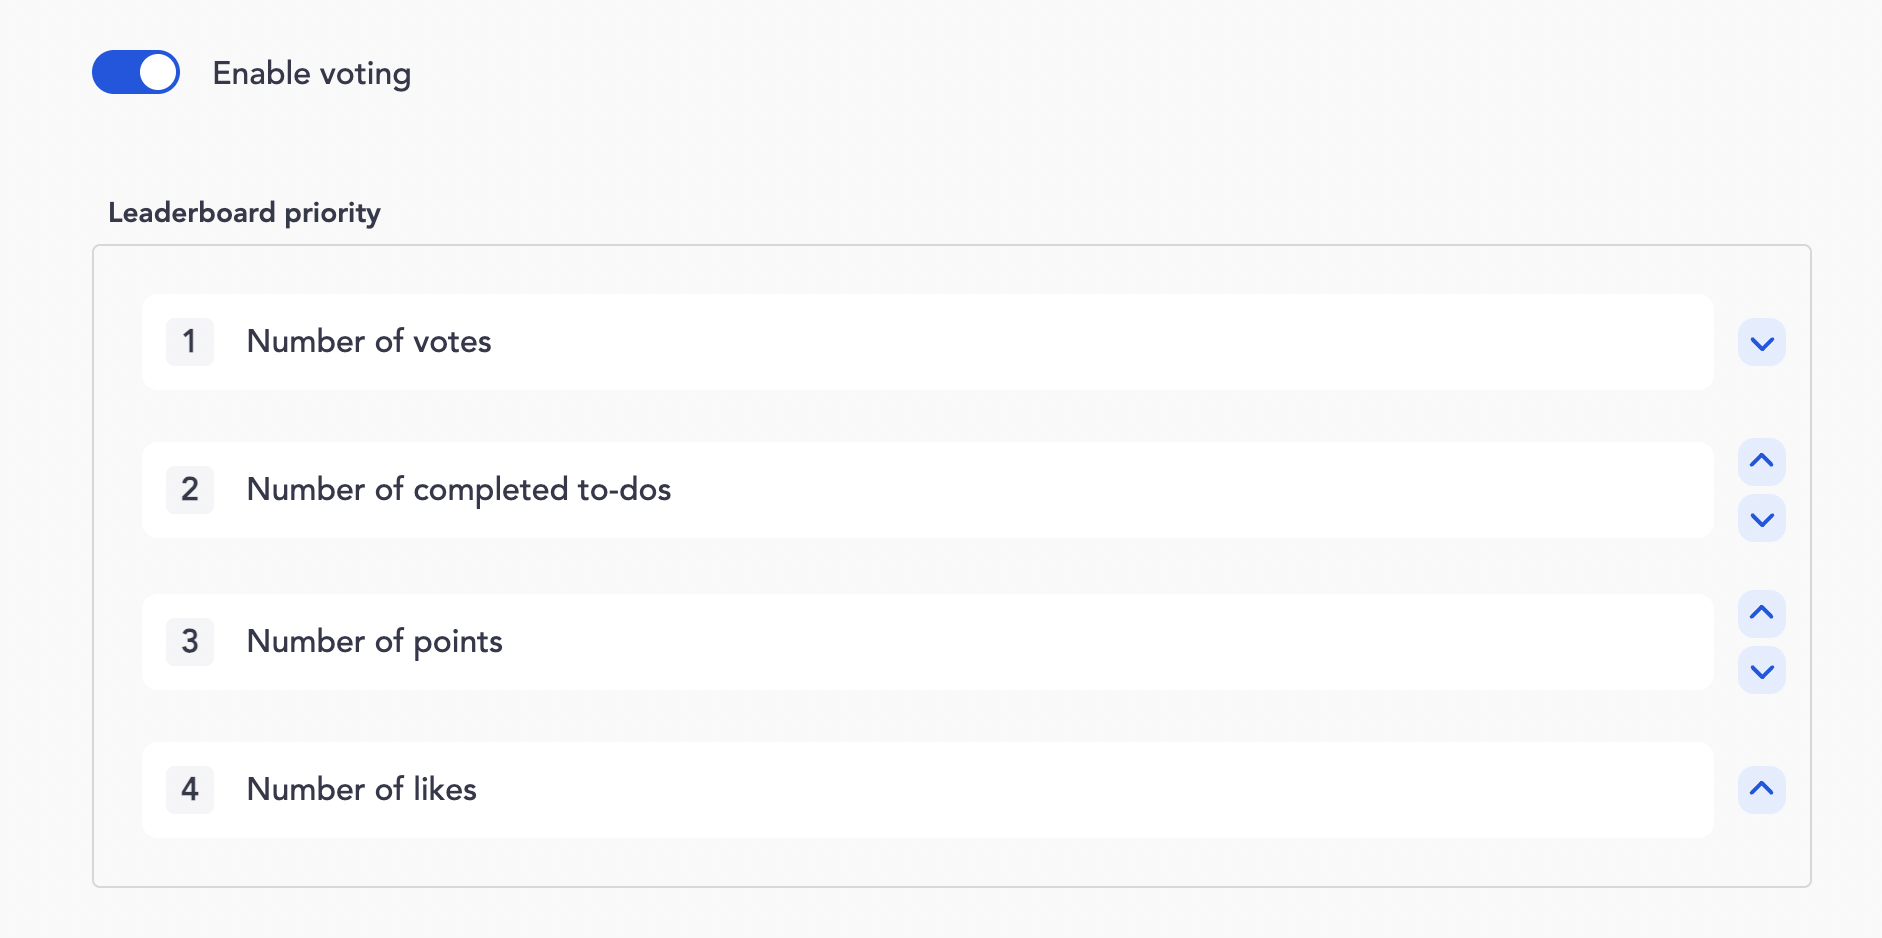Move Number of votes down one position
This screenshot has height=938, width=1882.
pyautogui.click(x=1761, y=343)
